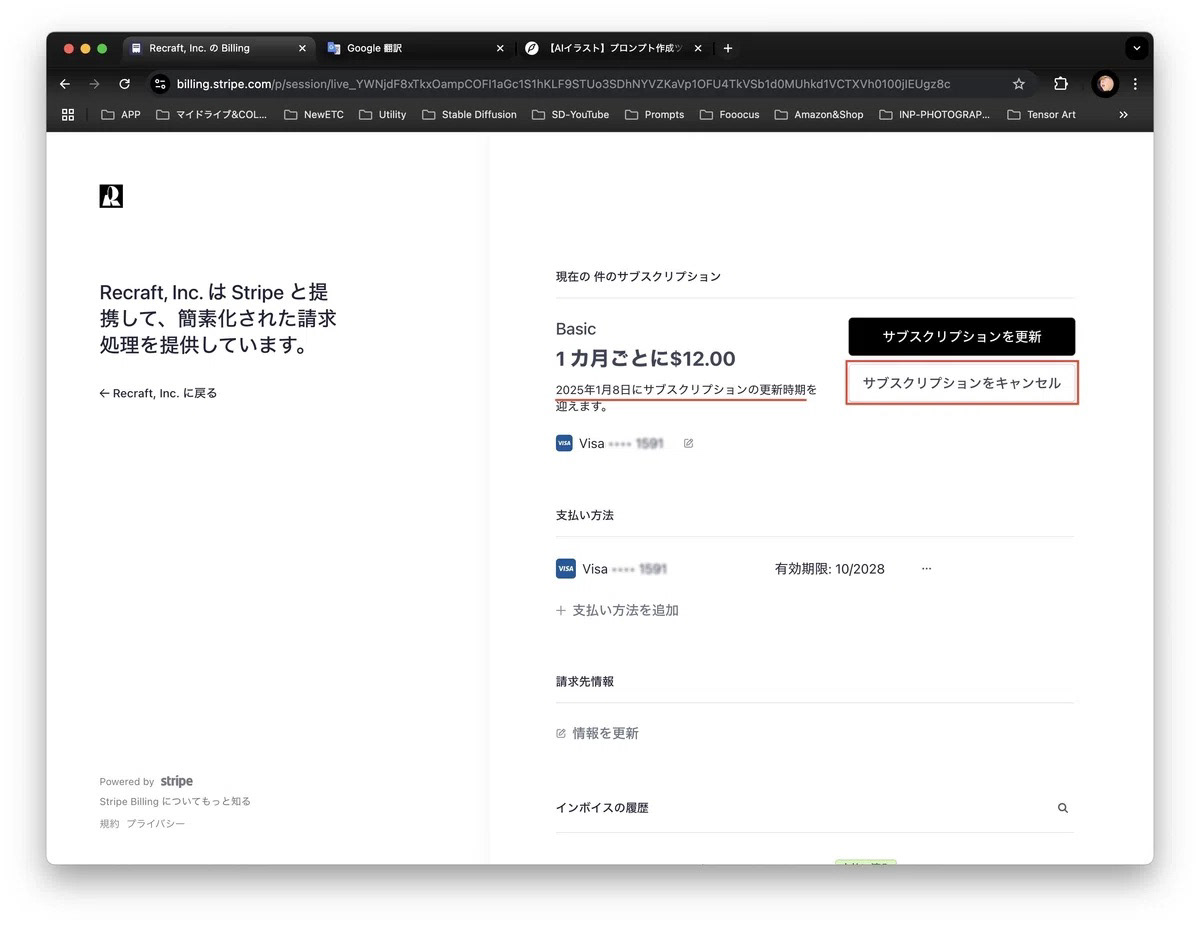Image resolution: width=1200 pixels, height=926 pixels.
Task: Click the browser back arrow
Action: (65, 84)
